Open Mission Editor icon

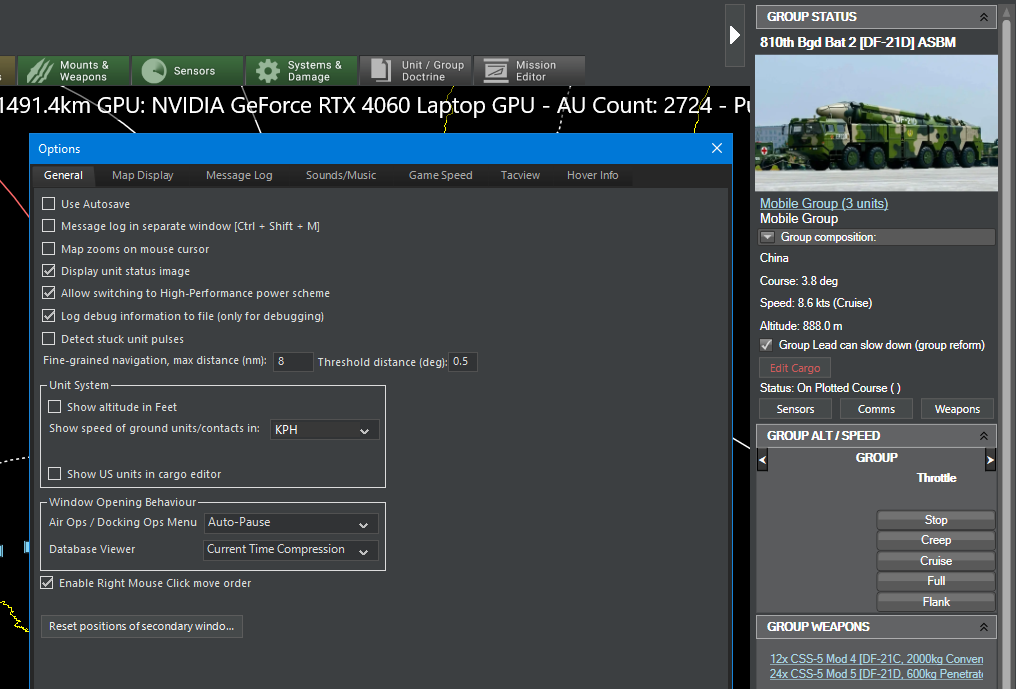pos(496,71)
